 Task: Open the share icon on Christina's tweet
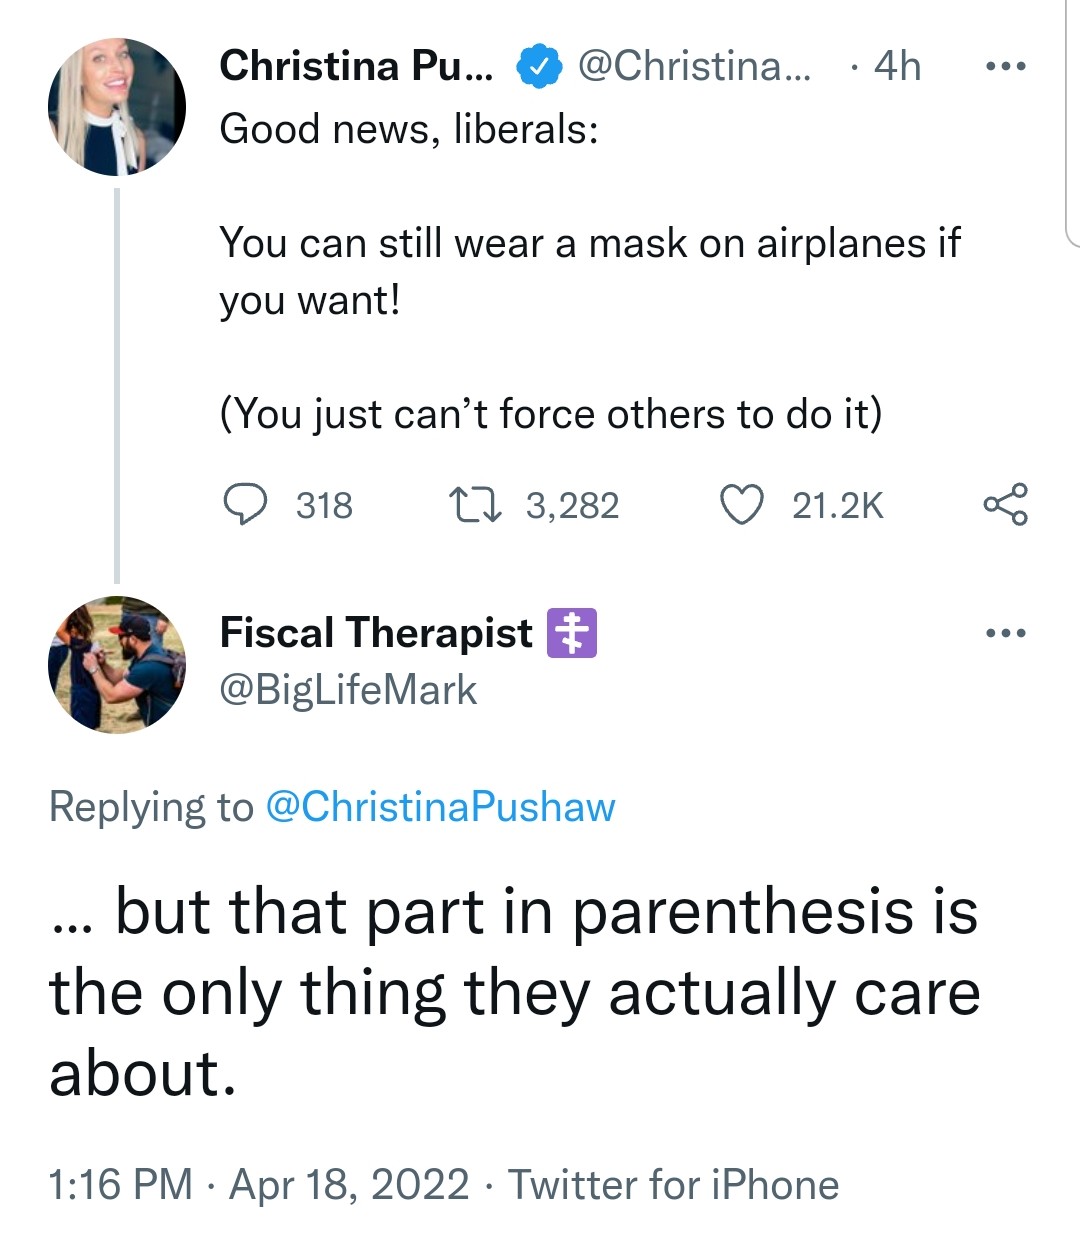click(x=1005, y=505)
